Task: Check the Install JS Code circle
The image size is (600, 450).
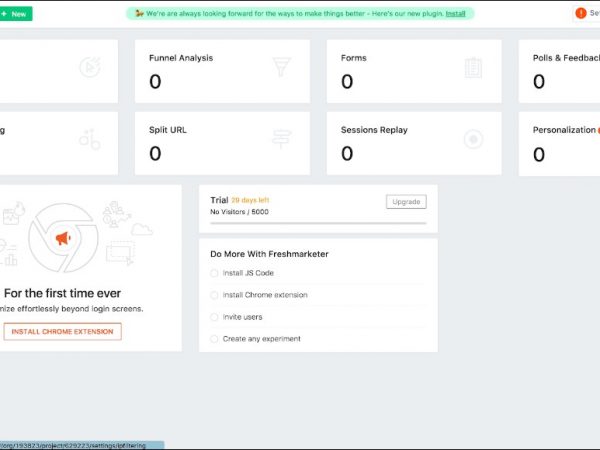Action: 214,273
